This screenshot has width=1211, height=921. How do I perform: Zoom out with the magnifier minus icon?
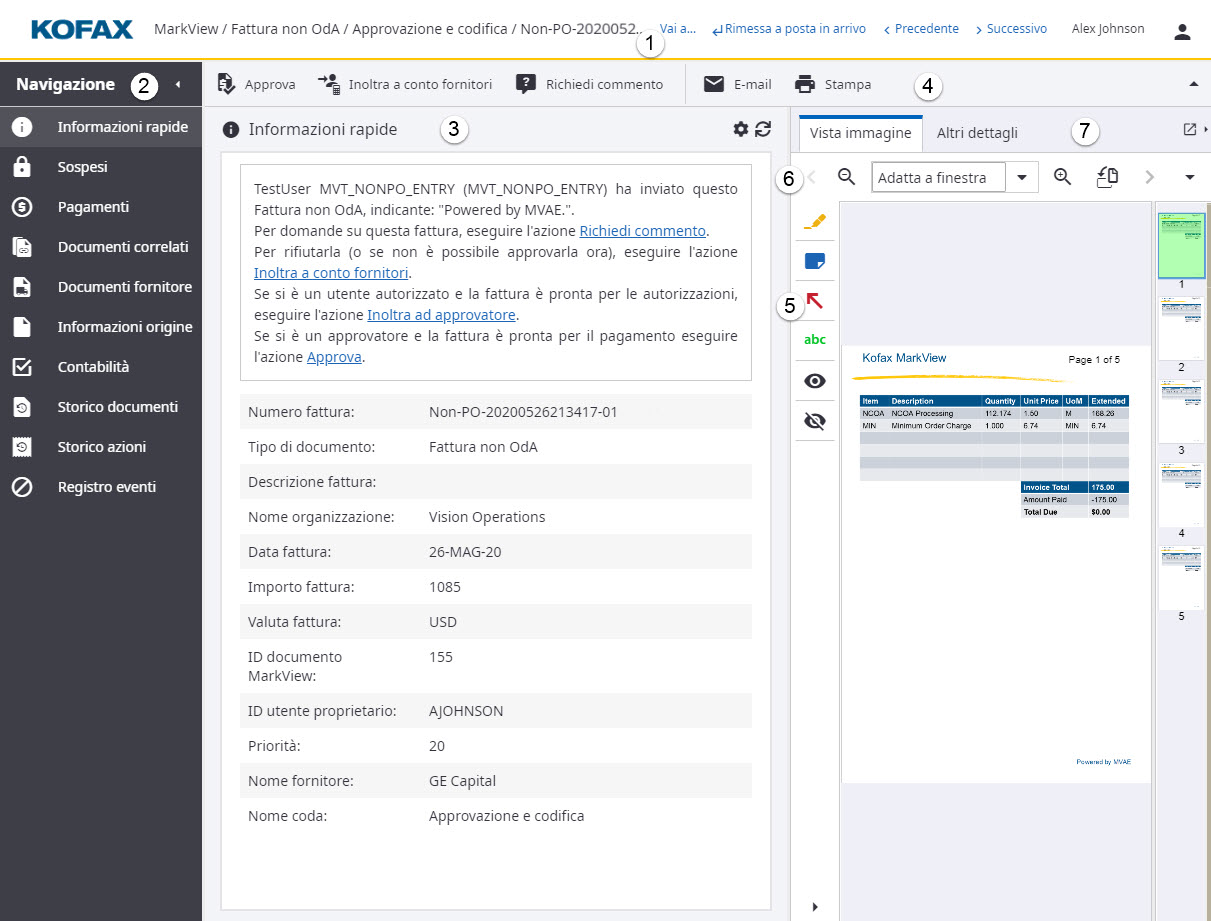846,177
